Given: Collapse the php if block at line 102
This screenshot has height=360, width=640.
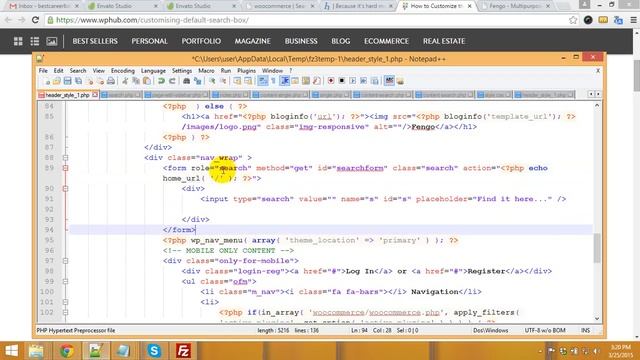Looking at the screenshot, I should pos(65,312).
